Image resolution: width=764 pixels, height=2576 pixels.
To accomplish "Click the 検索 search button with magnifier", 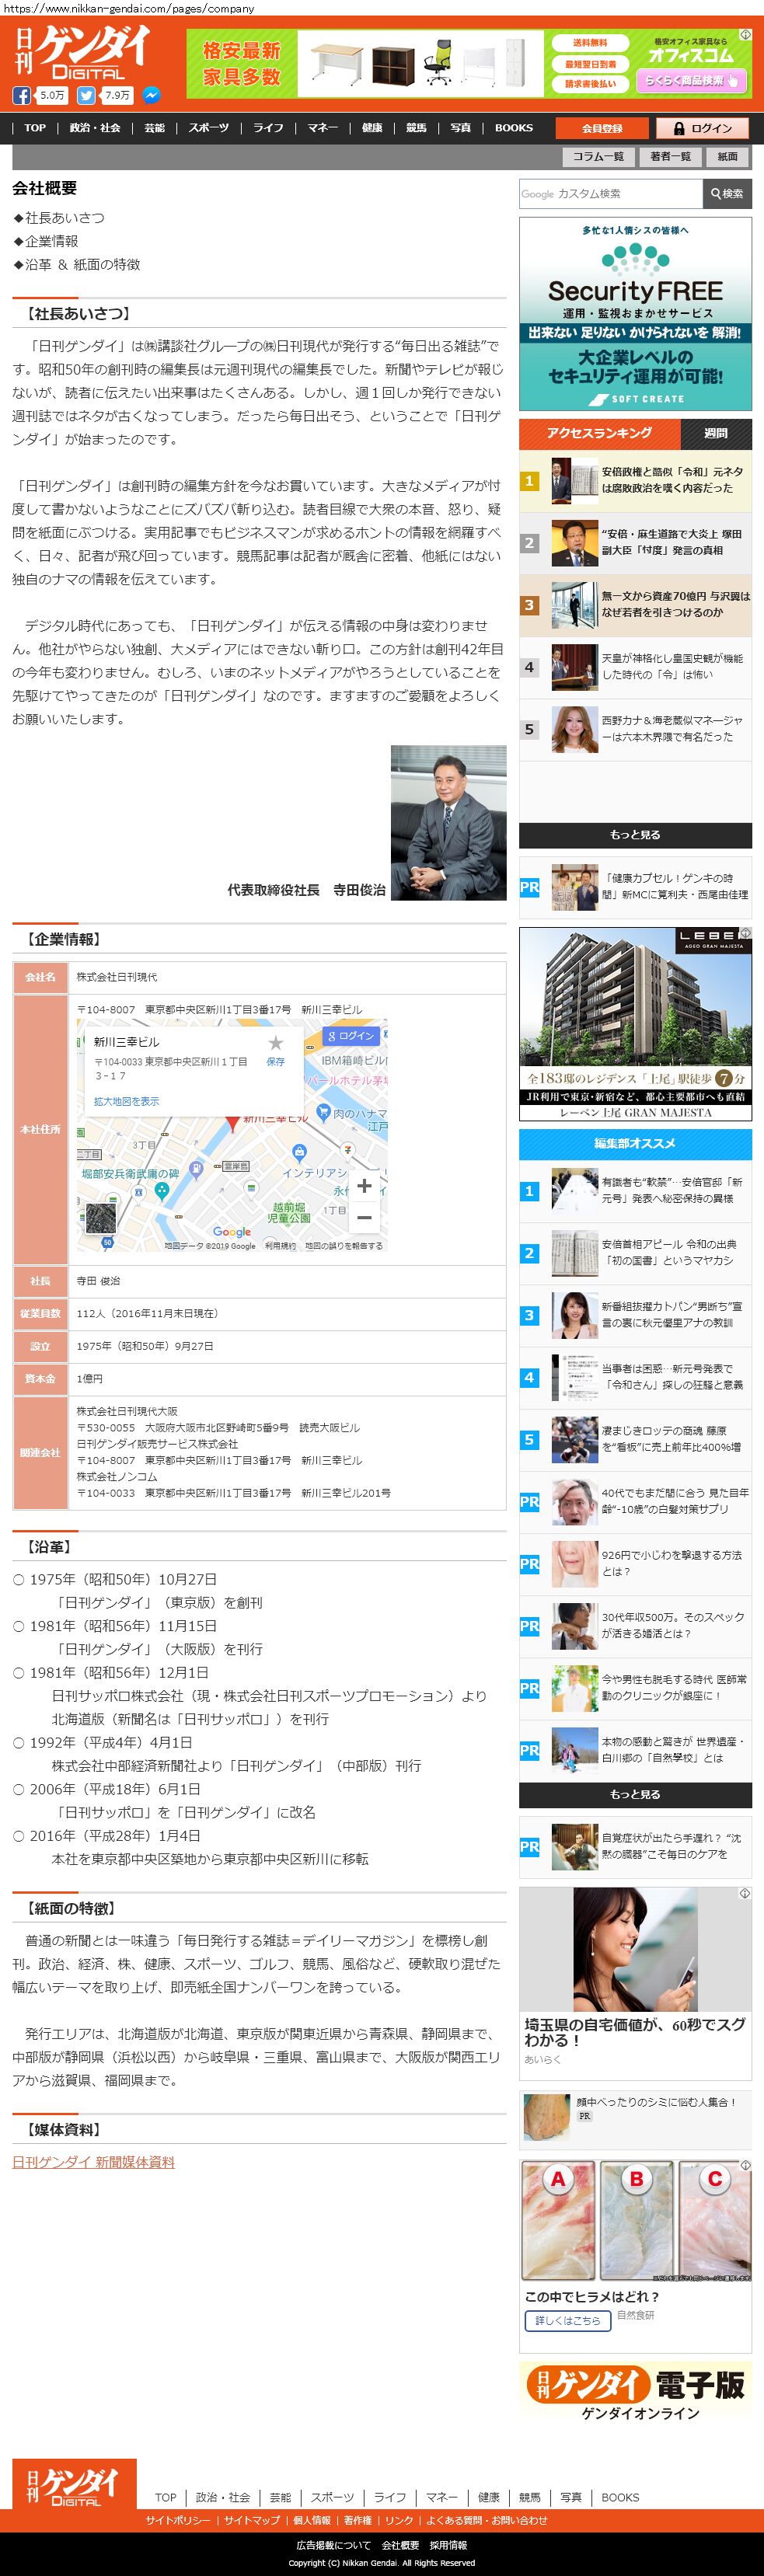I will 727,194.
